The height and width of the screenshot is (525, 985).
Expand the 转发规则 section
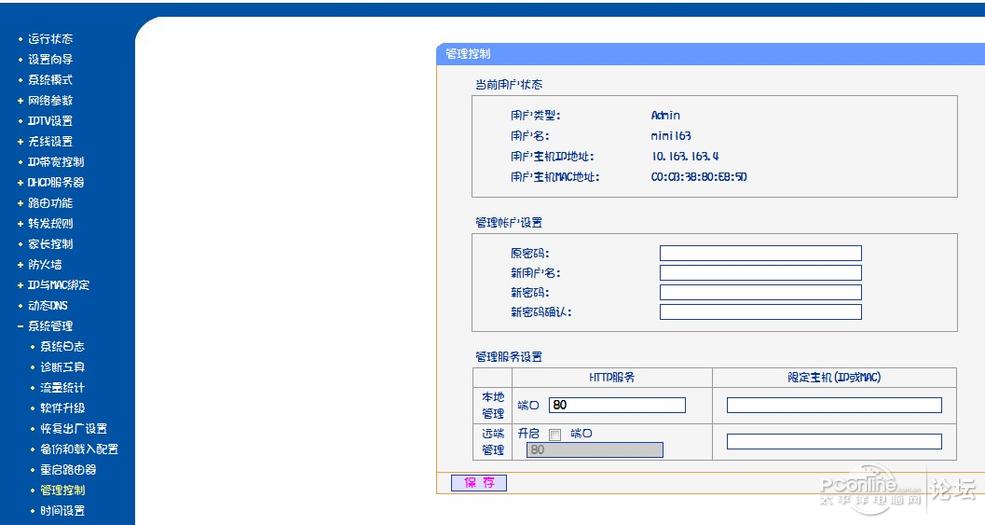point(50,224)
